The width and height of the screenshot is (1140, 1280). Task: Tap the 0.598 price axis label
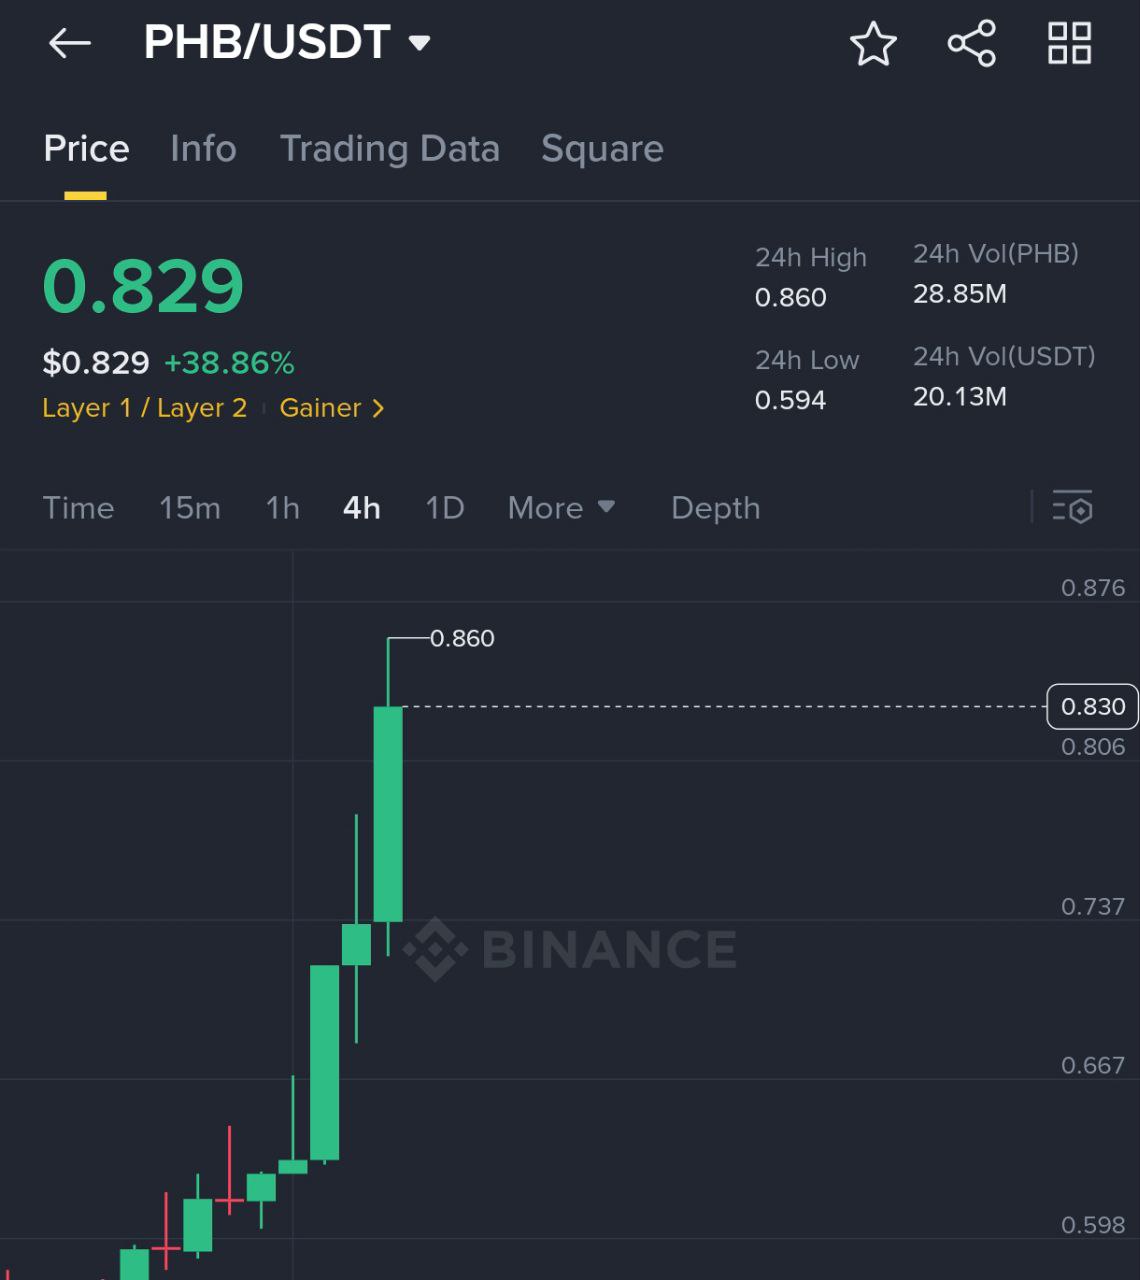pyautogui.click(x=1093, y=1225)
